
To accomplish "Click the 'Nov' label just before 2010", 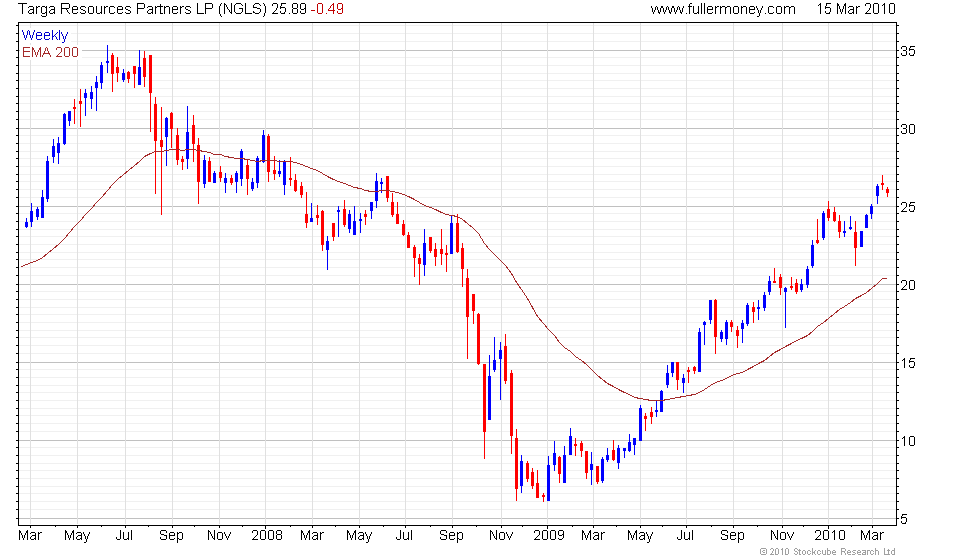I will click(782, 536).
